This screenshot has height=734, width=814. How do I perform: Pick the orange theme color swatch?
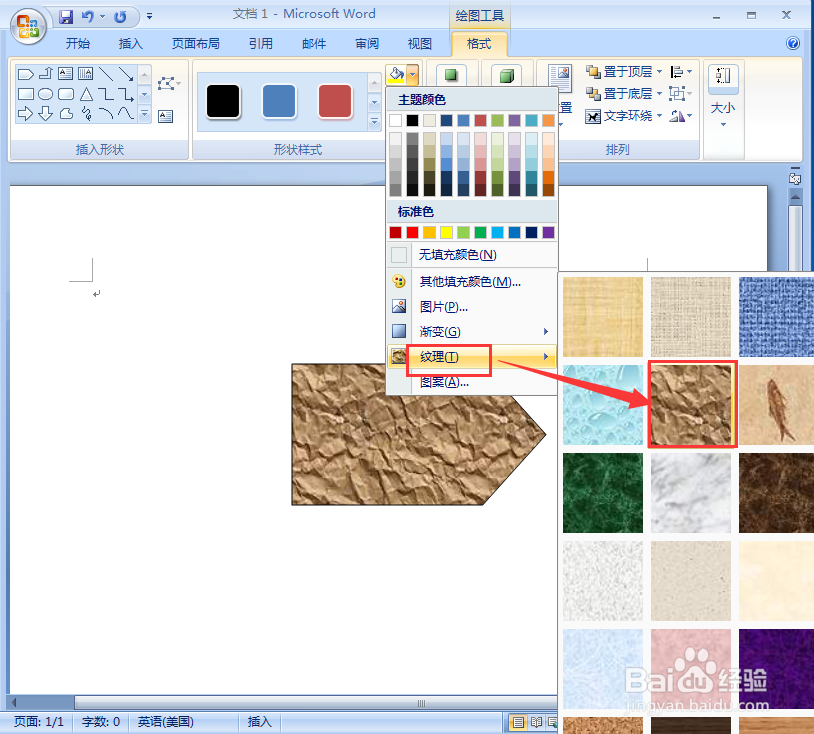(x=548, y=120)
